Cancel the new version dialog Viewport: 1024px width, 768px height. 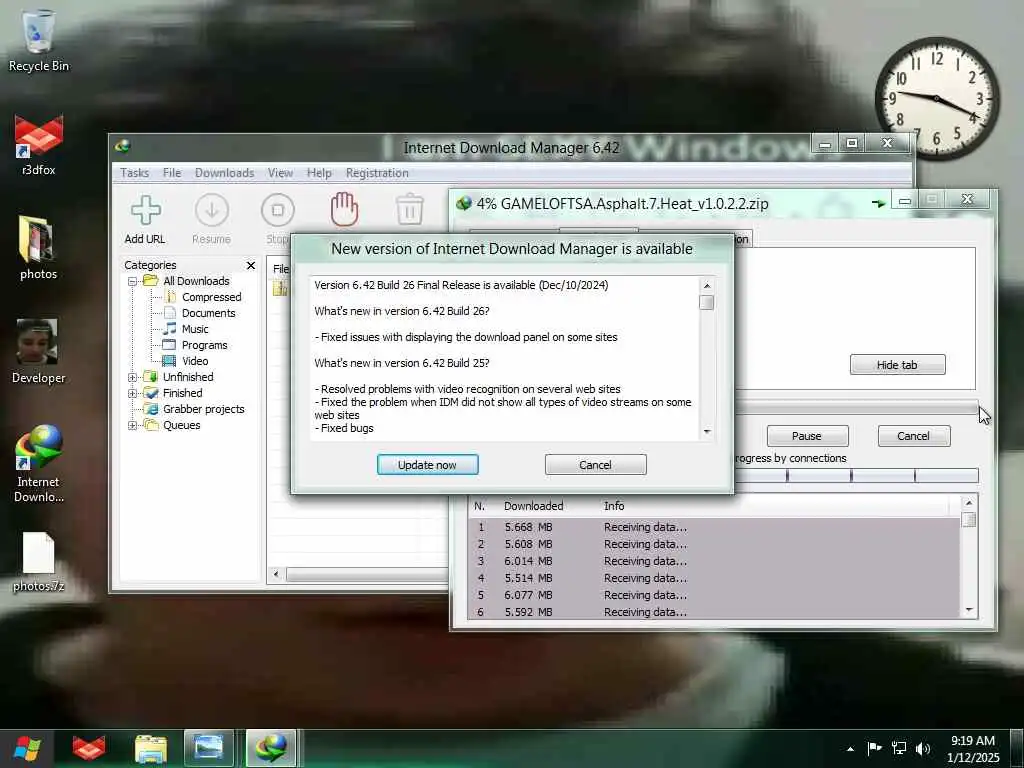596,465
